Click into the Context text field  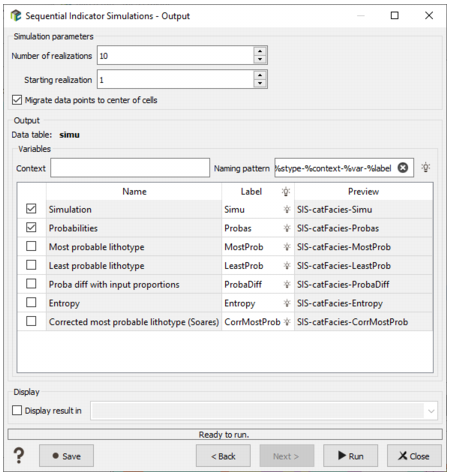(130, 168)
